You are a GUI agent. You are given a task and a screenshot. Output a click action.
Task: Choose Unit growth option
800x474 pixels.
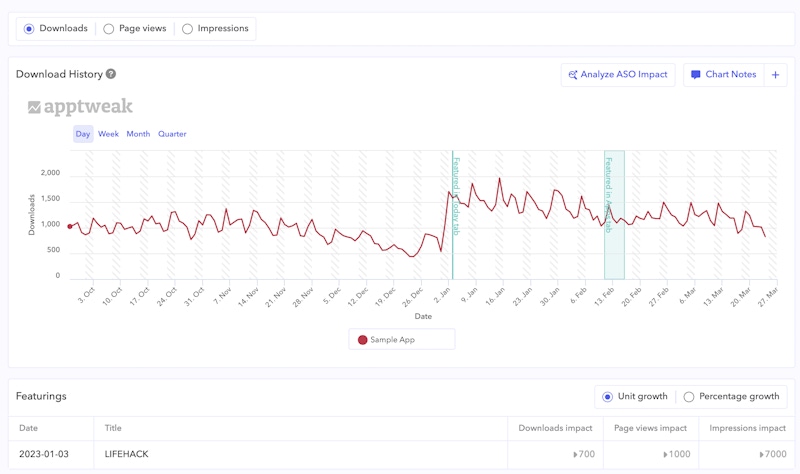607,397
